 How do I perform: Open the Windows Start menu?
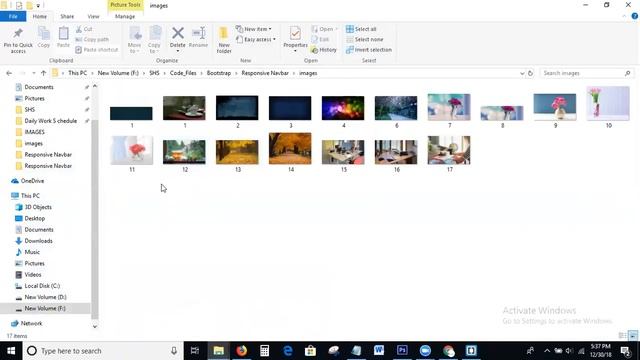pyautogui.click(x=11, y=351)
